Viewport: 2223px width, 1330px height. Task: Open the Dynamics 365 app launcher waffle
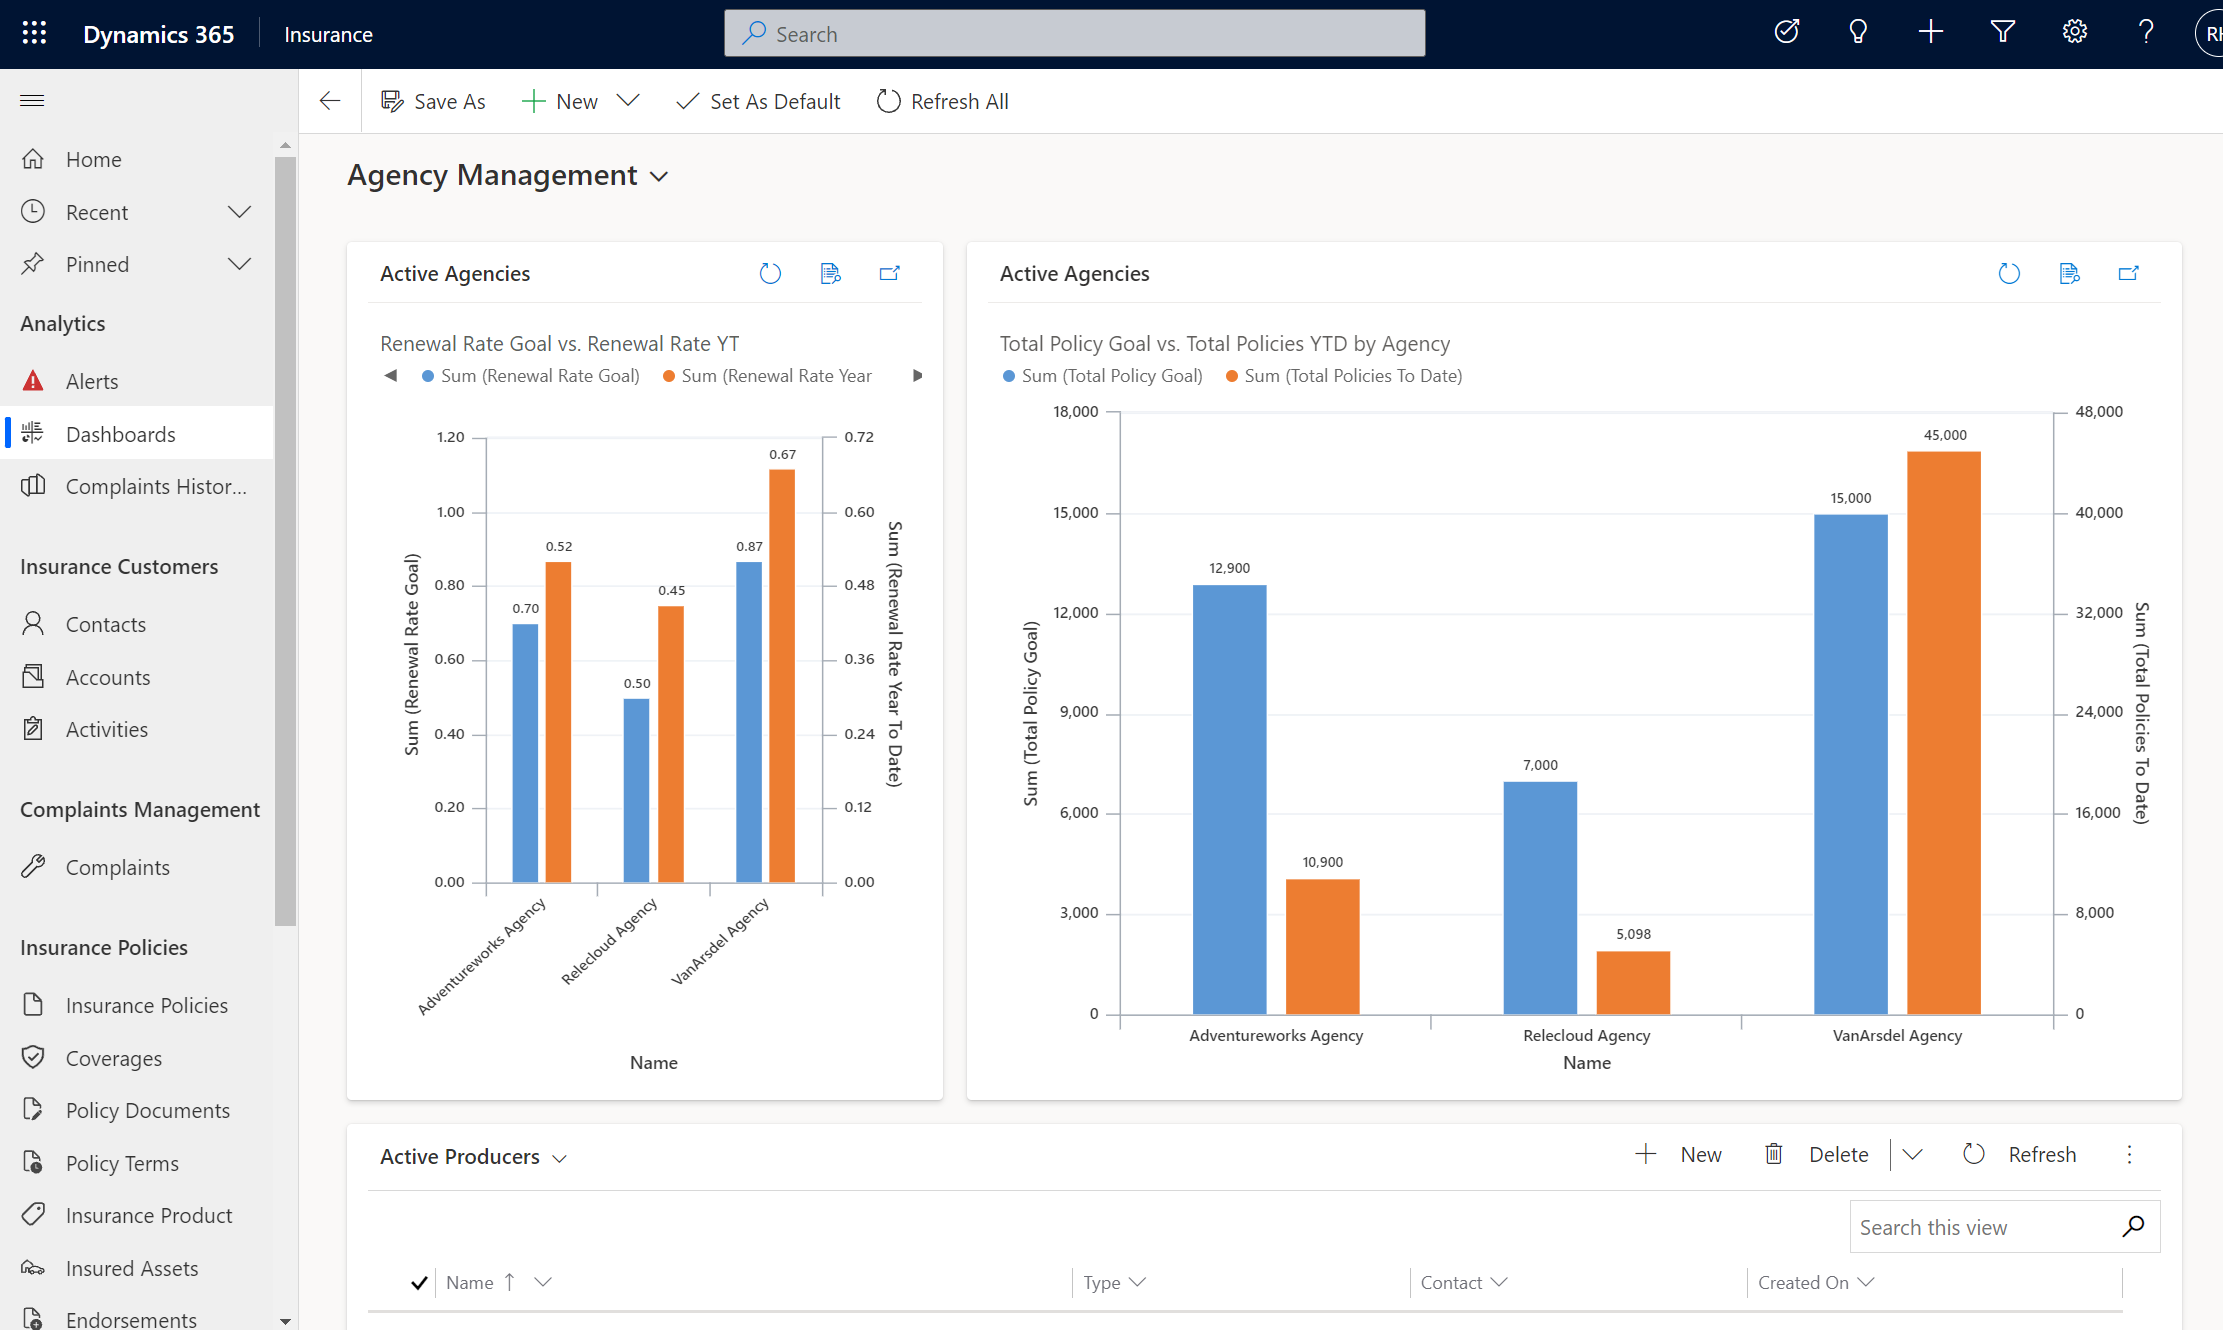[x=34, y=34]
